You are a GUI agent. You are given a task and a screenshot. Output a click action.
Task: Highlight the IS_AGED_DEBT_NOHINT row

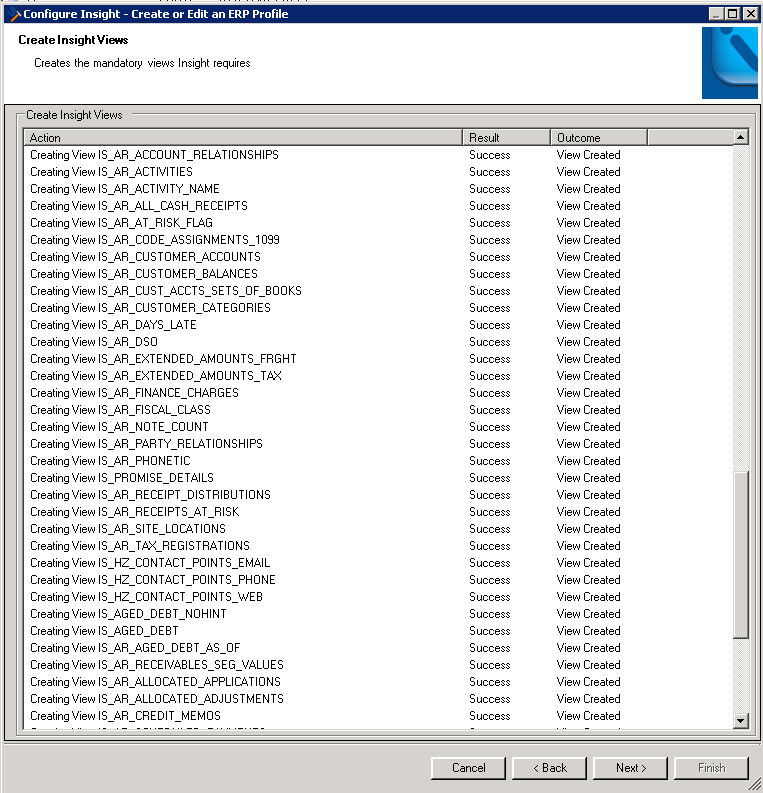tap(128, 614)
